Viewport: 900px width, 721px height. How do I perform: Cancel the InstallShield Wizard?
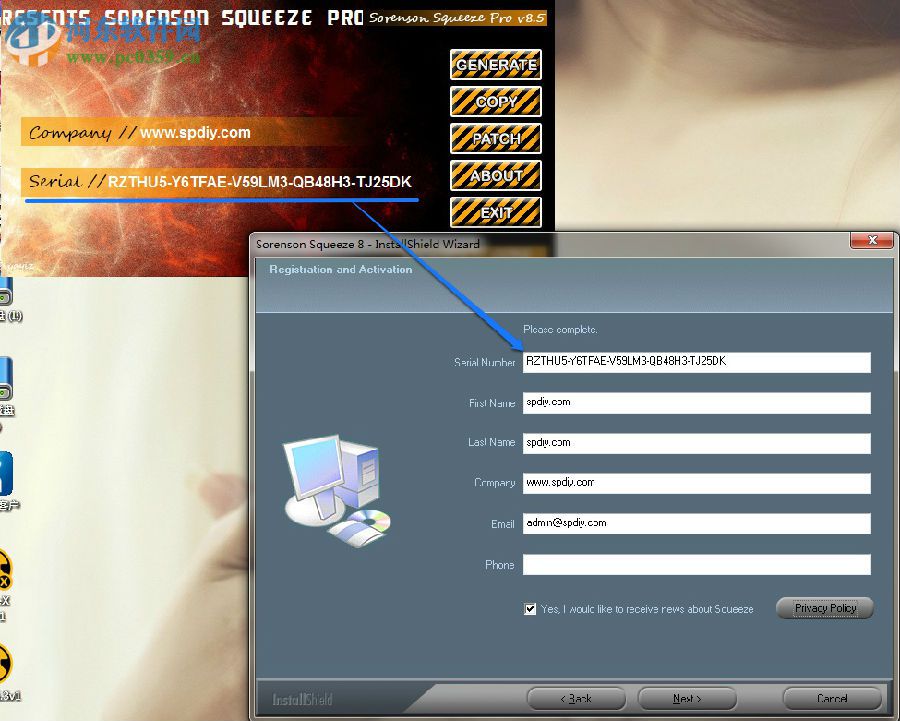coord(832,699)
